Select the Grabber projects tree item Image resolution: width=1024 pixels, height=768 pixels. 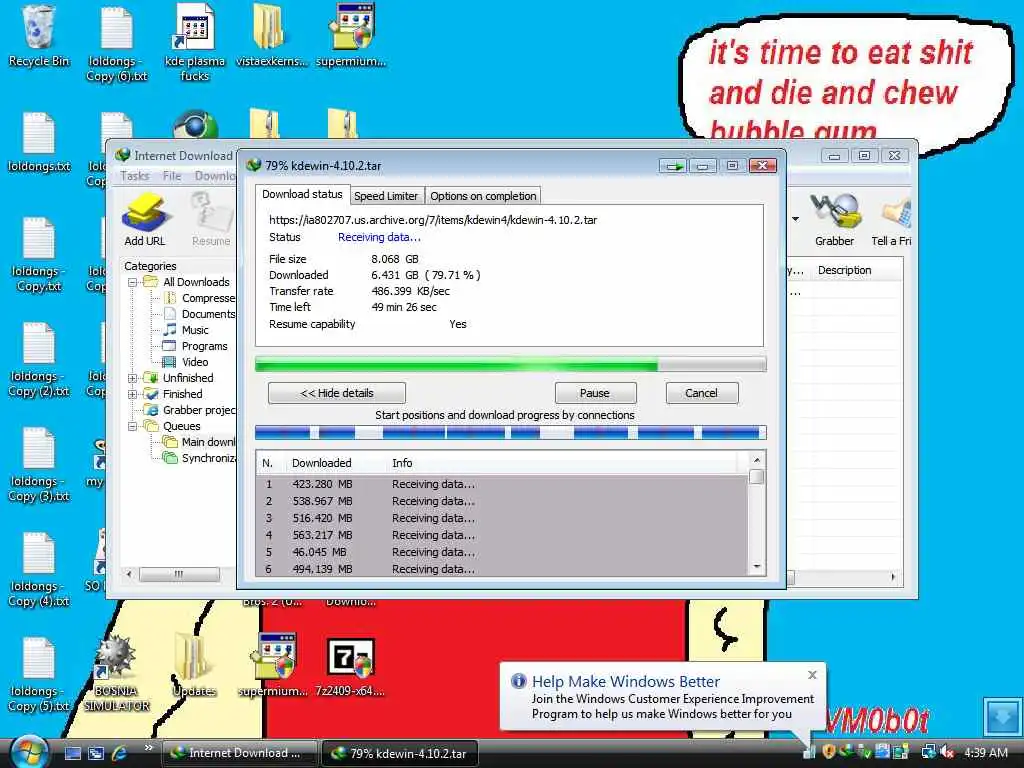(x=190, y=410)
